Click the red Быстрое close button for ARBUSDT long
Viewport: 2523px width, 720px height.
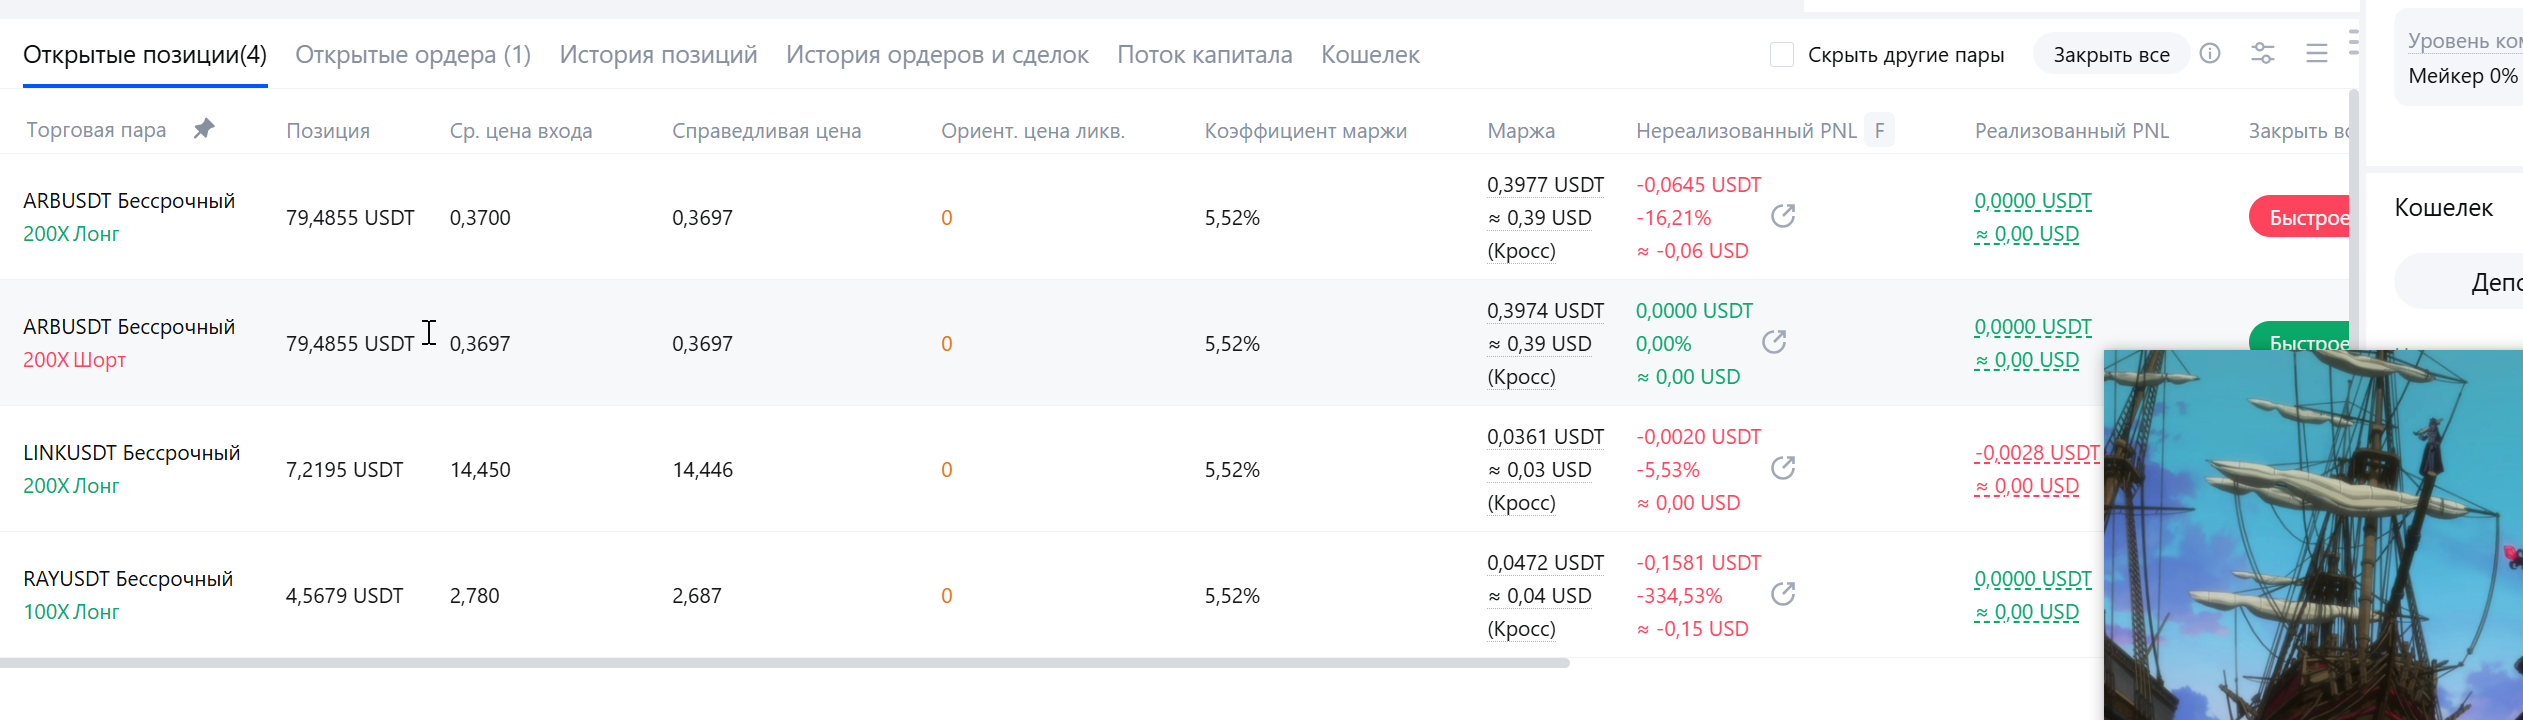[2300, 217]
